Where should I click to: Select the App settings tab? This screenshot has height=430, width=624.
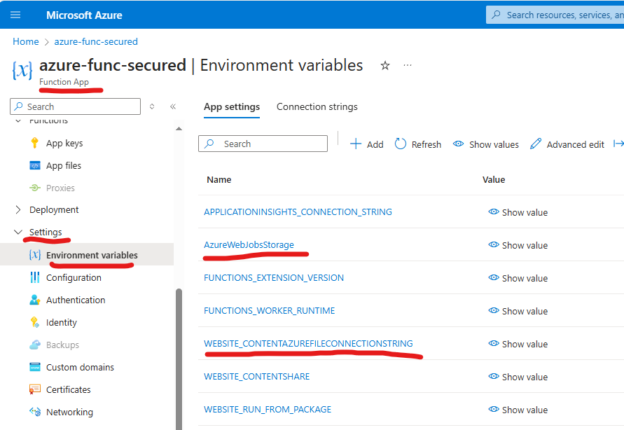point(231,107)
